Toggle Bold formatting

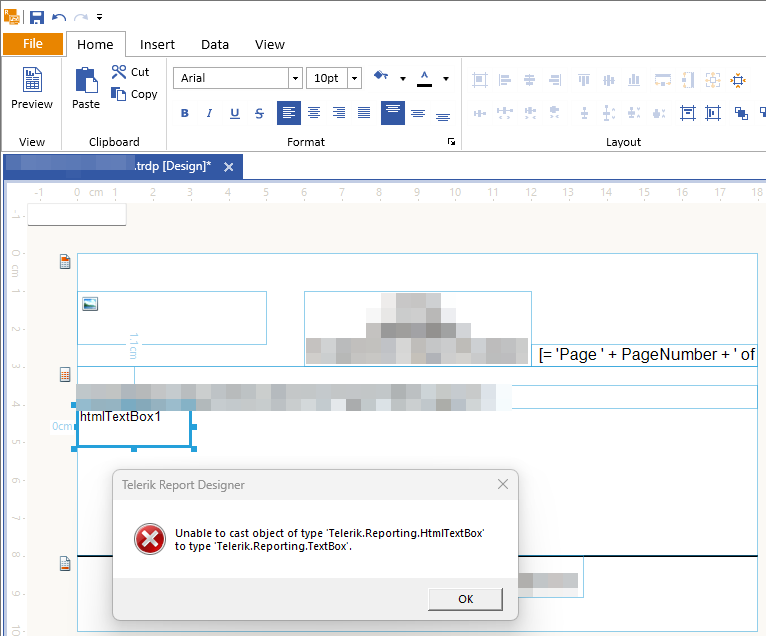[185, 113]
